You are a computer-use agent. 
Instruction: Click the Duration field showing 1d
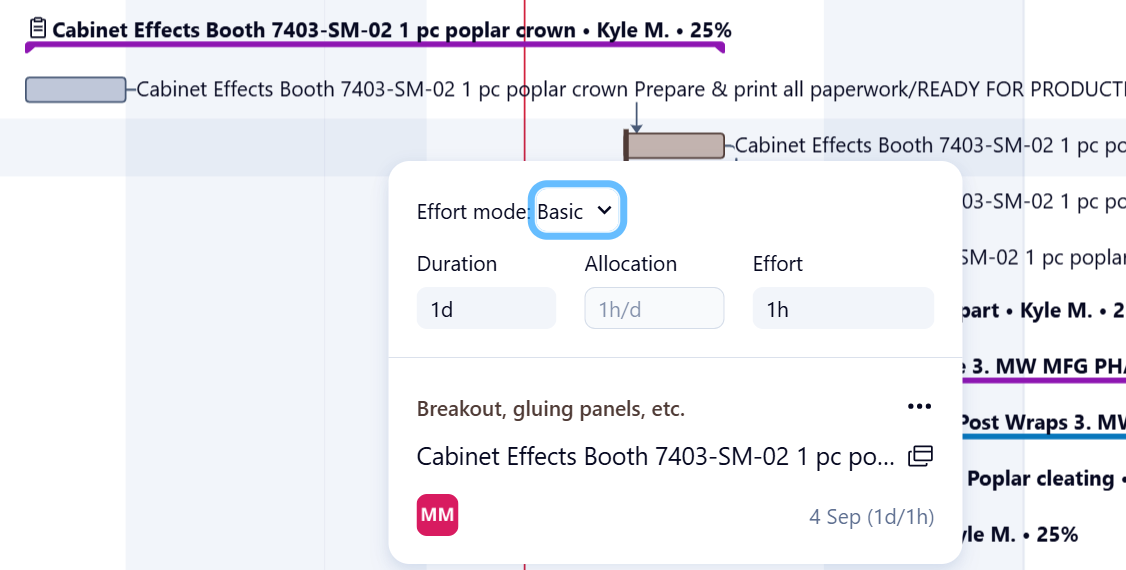[x=486, y=309]
